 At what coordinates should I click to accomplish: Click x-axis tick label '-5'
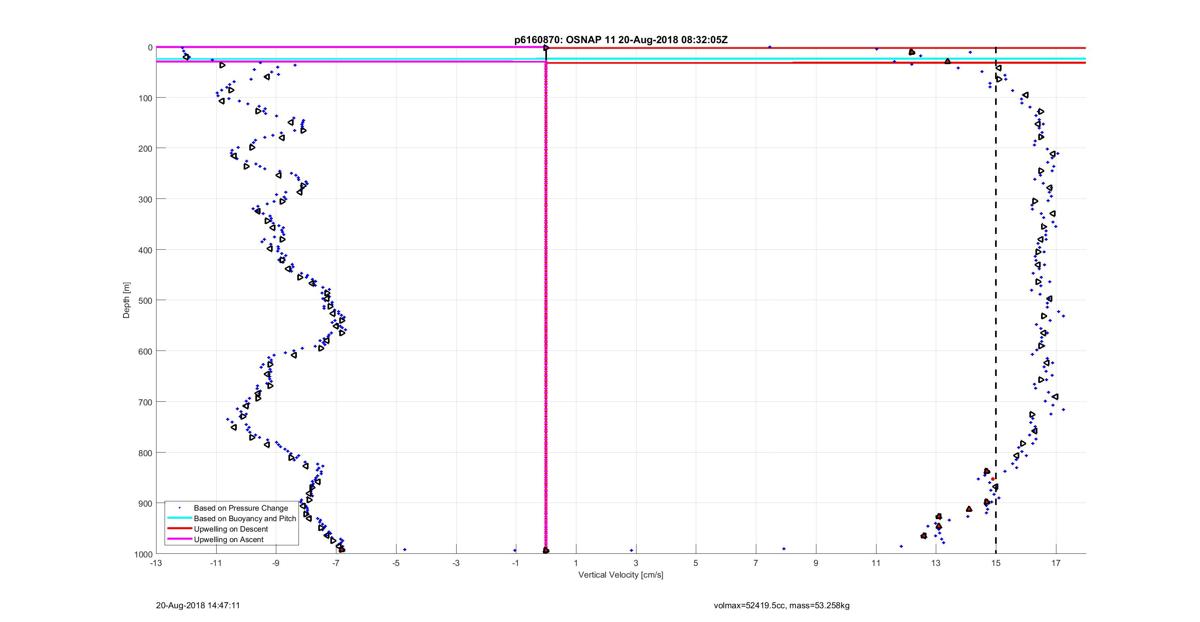(x=396, y=563)
